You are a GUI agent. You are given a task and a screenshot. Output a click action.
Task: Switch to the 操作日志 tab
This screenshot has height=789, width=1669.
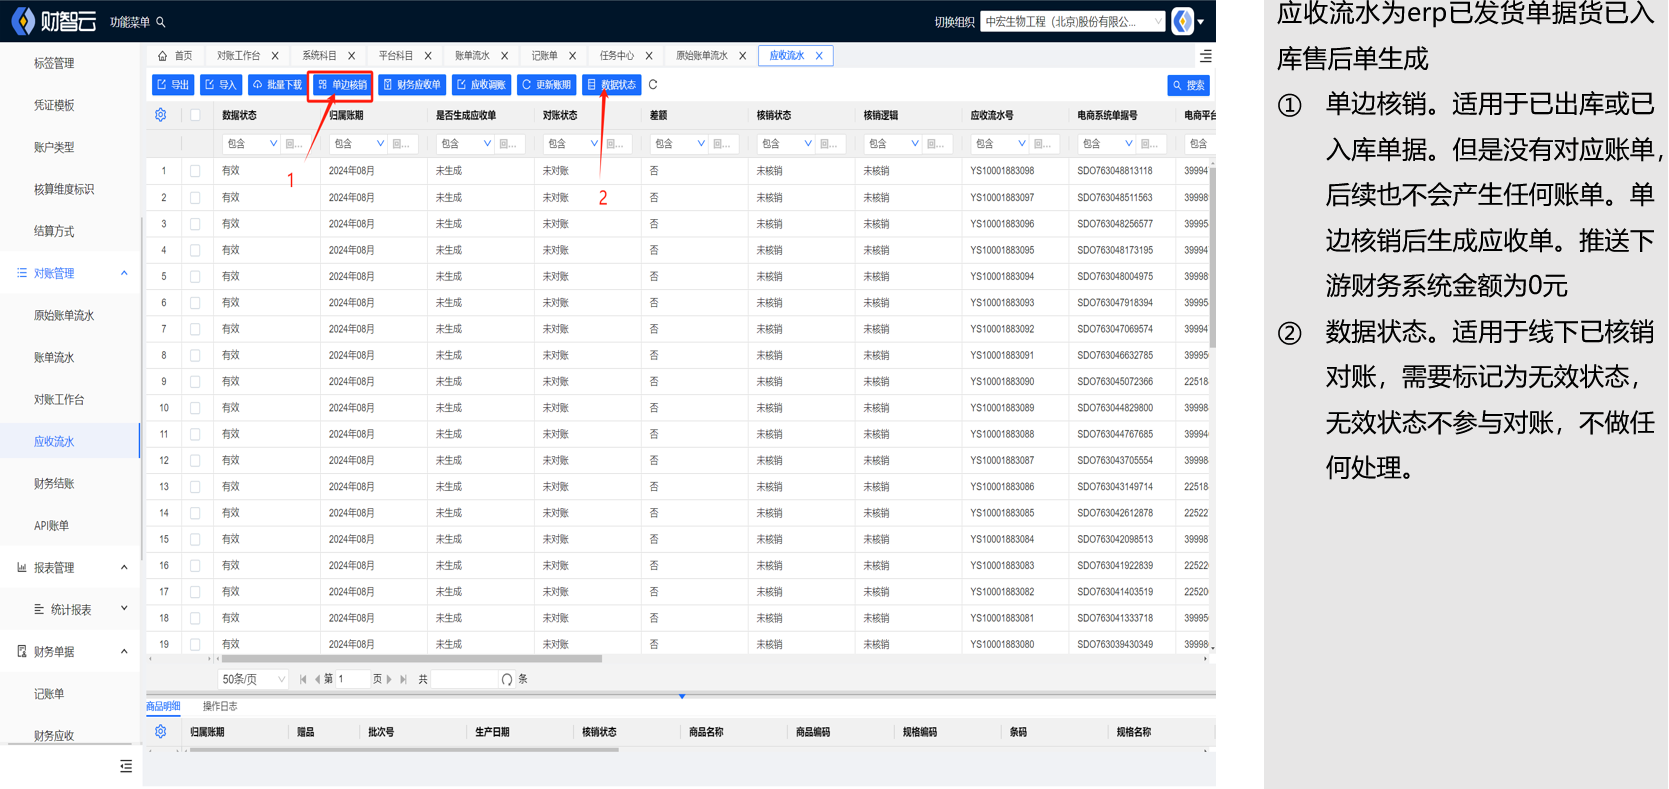(x=220, y=706)
